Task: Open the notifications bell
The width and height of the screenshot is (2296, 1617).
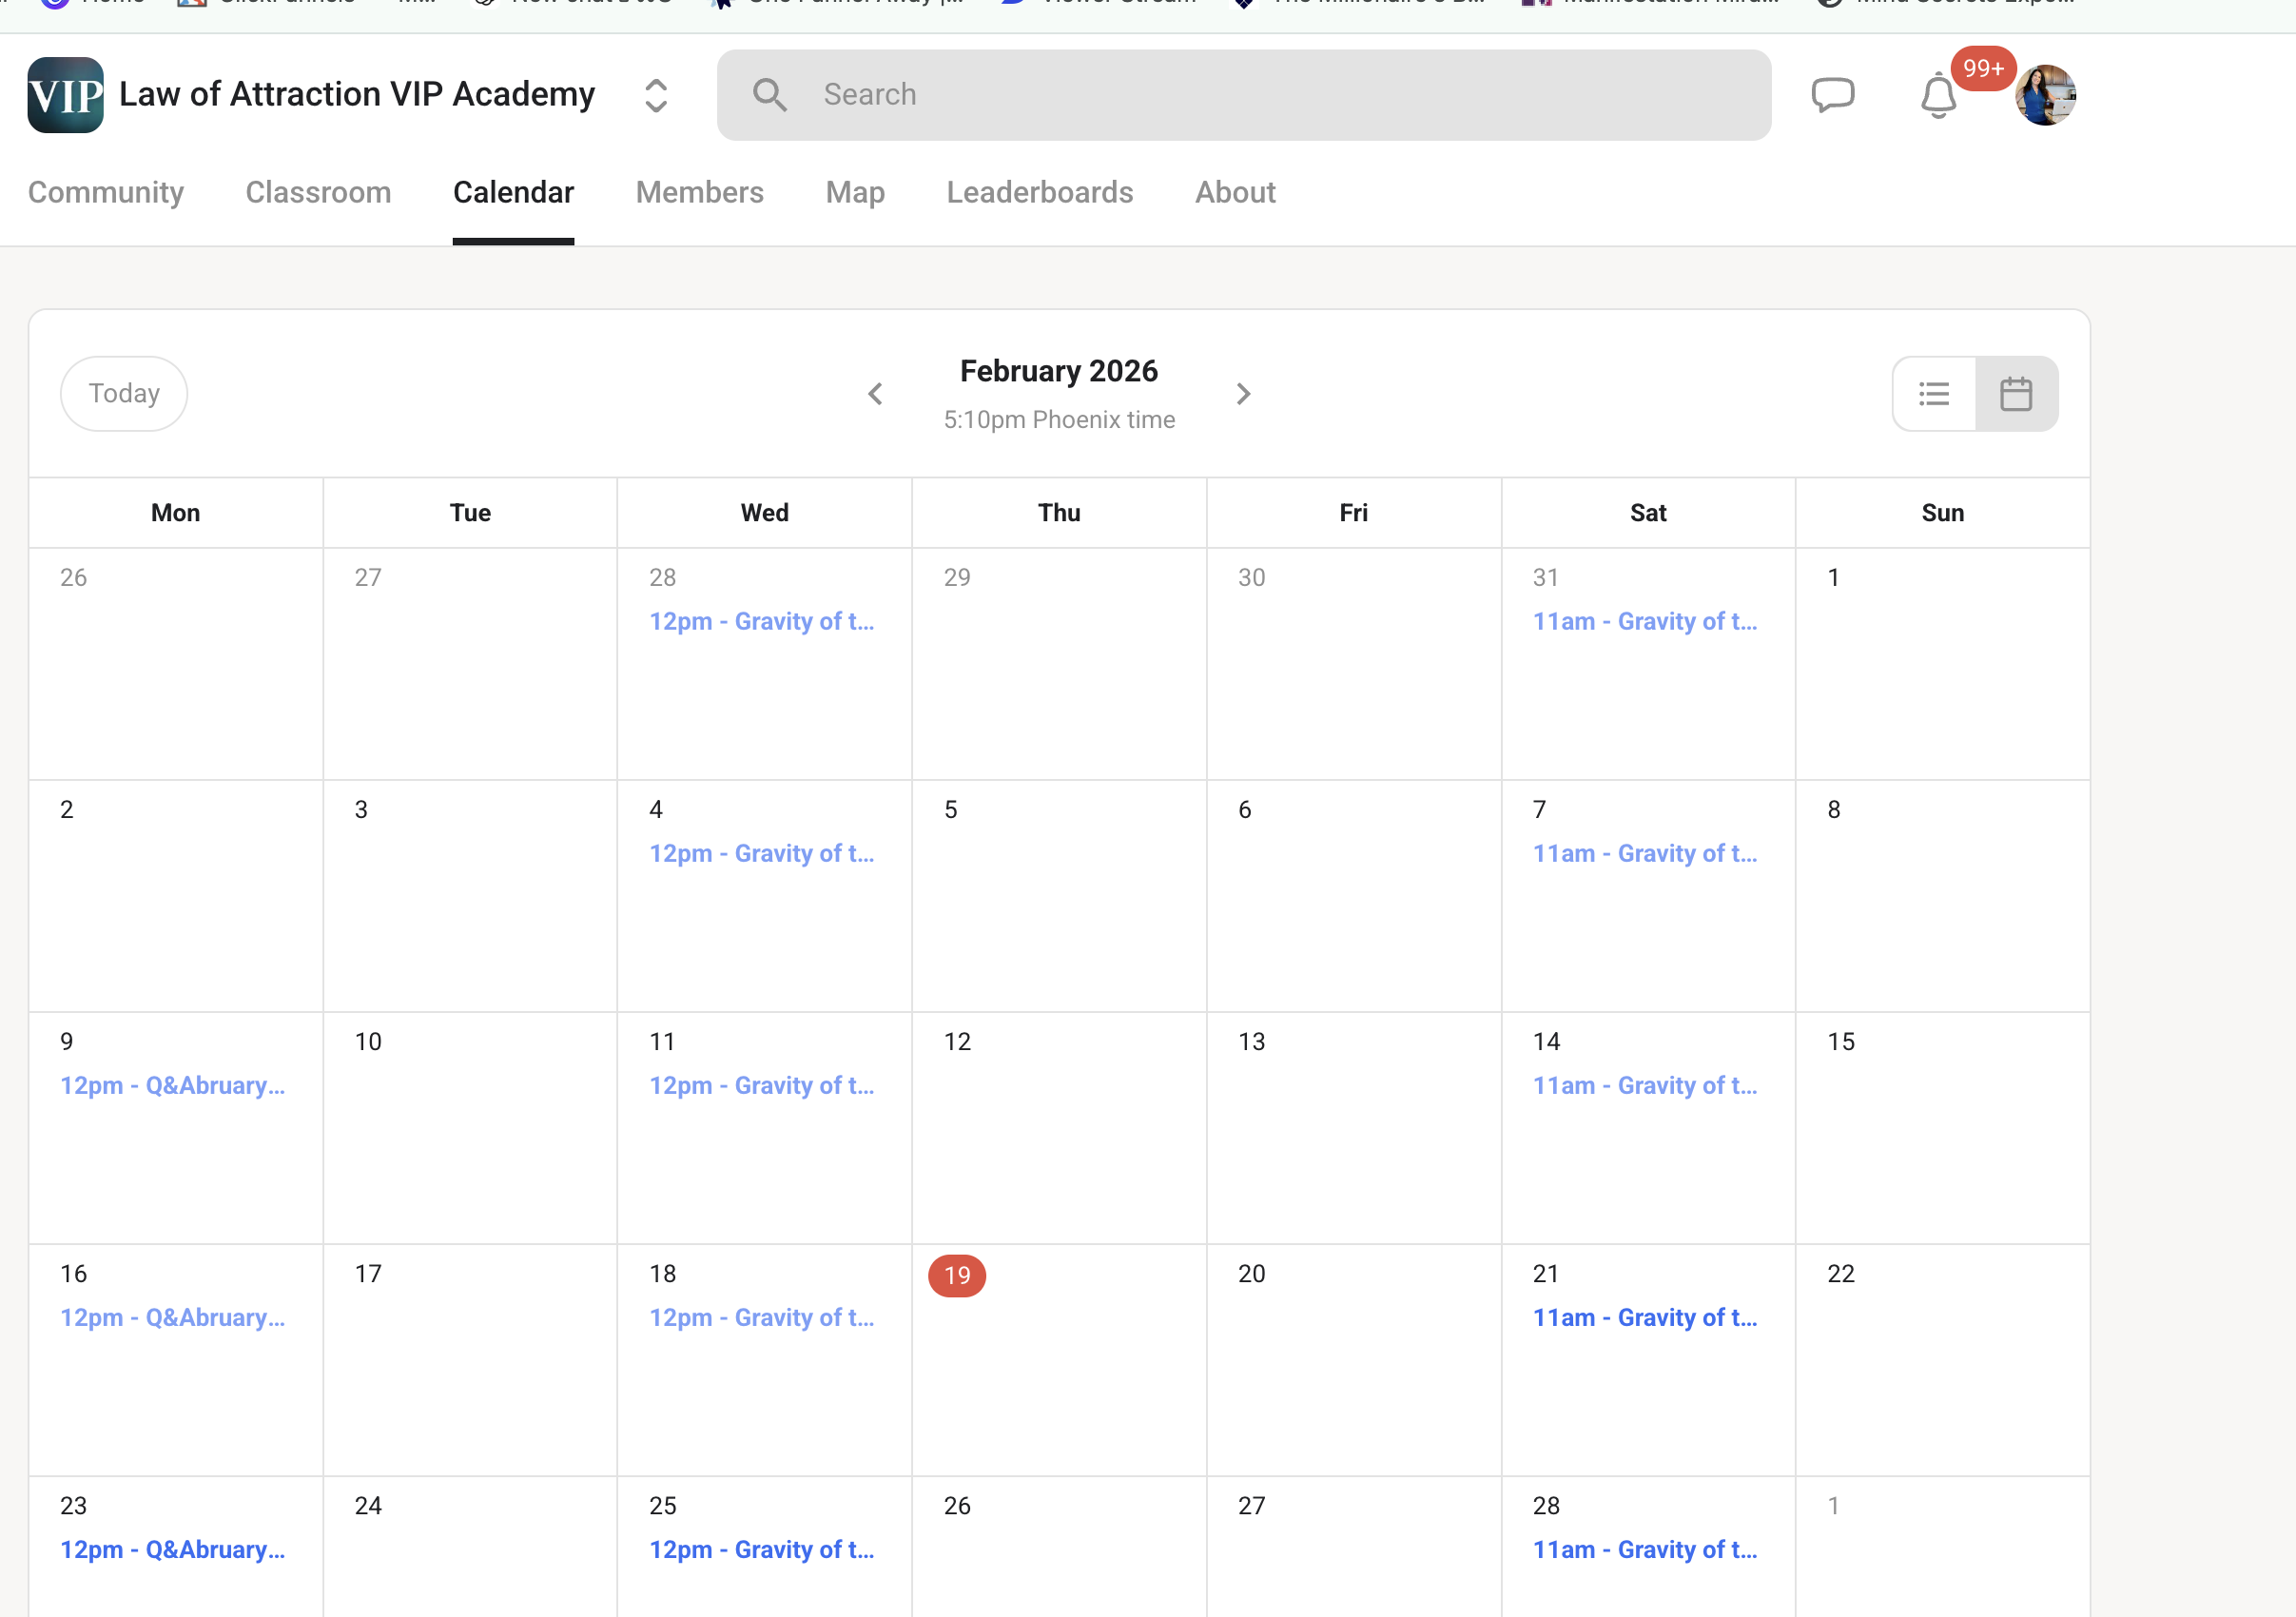Action: point(1937,96)
